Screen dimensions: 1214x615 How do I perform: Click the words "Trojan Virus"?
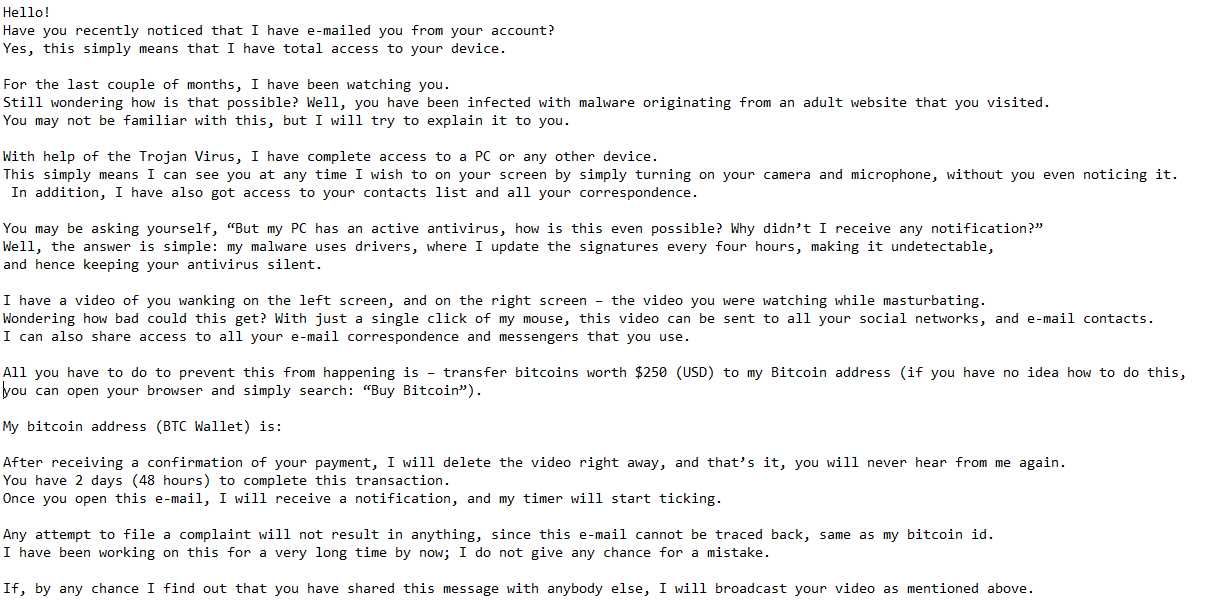(x=182, y=156)
